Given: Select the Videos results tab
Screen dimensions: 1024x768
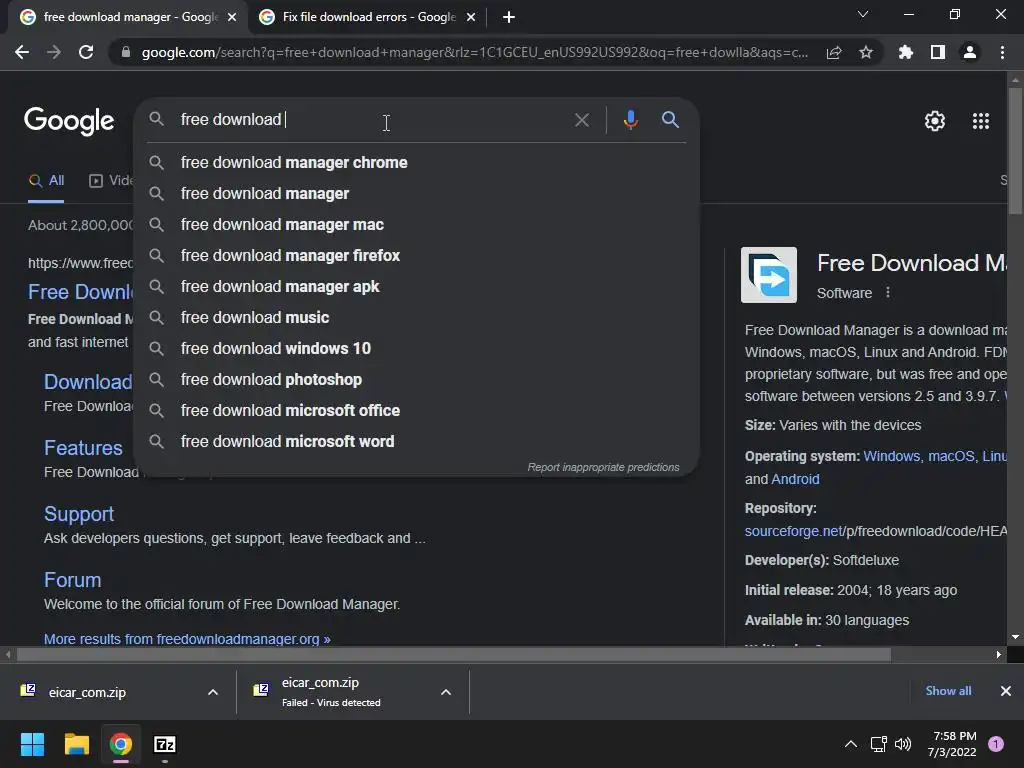Looking at the screenshot, I should pyautogui.click(x=111, y=181).
